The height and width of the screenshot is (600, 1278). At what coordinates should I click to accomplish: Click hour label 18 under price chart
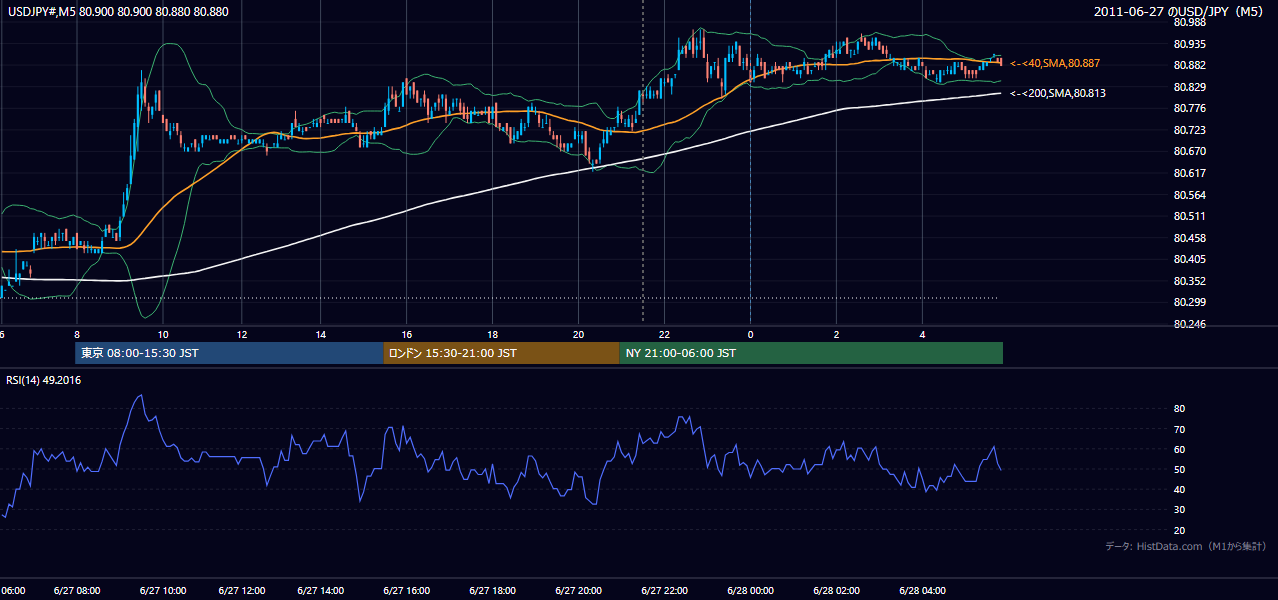point(492,333)
